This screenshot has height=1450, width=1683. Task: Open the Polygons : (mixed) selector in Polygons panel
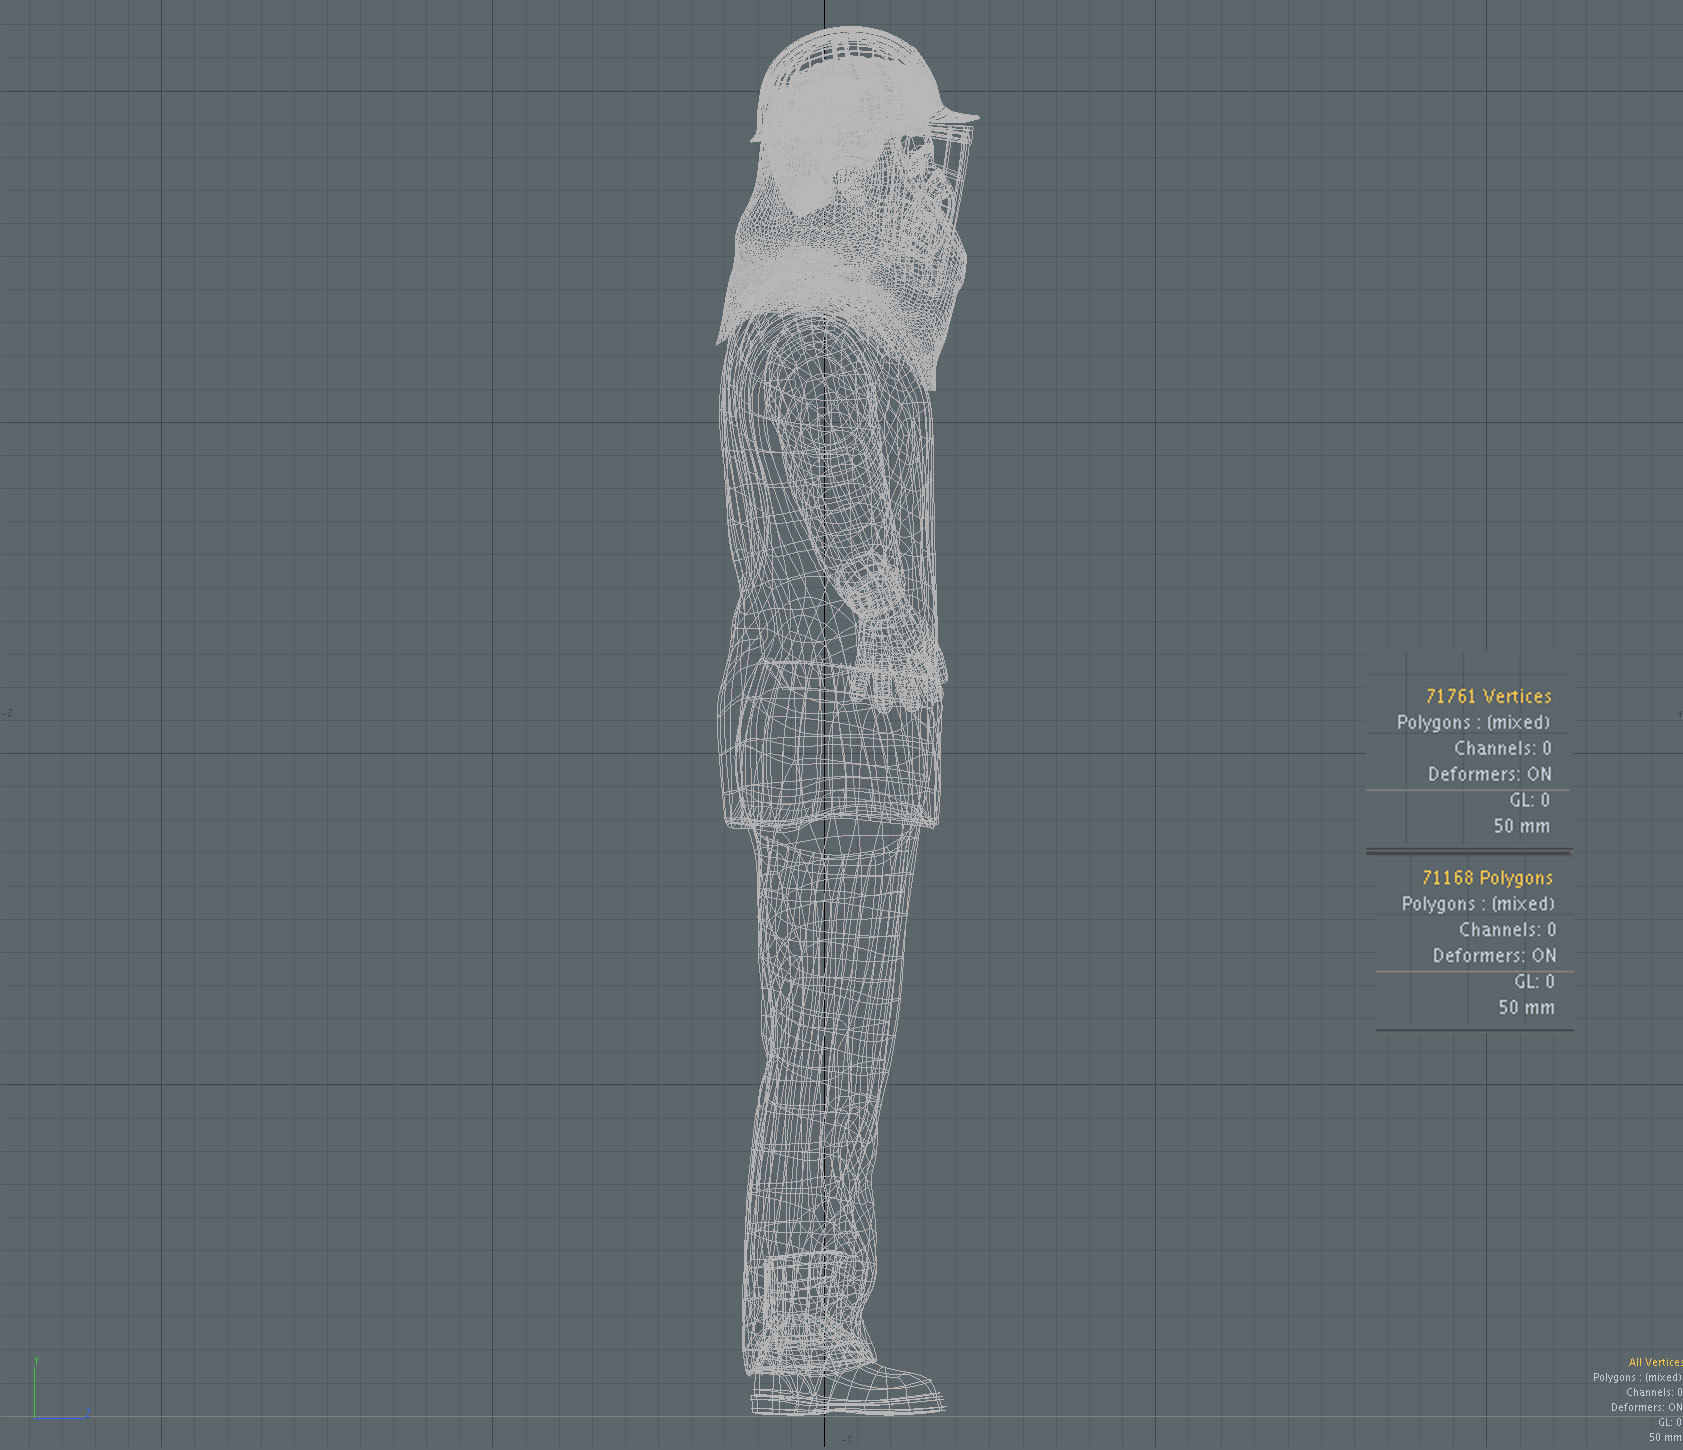(1477, 903)
